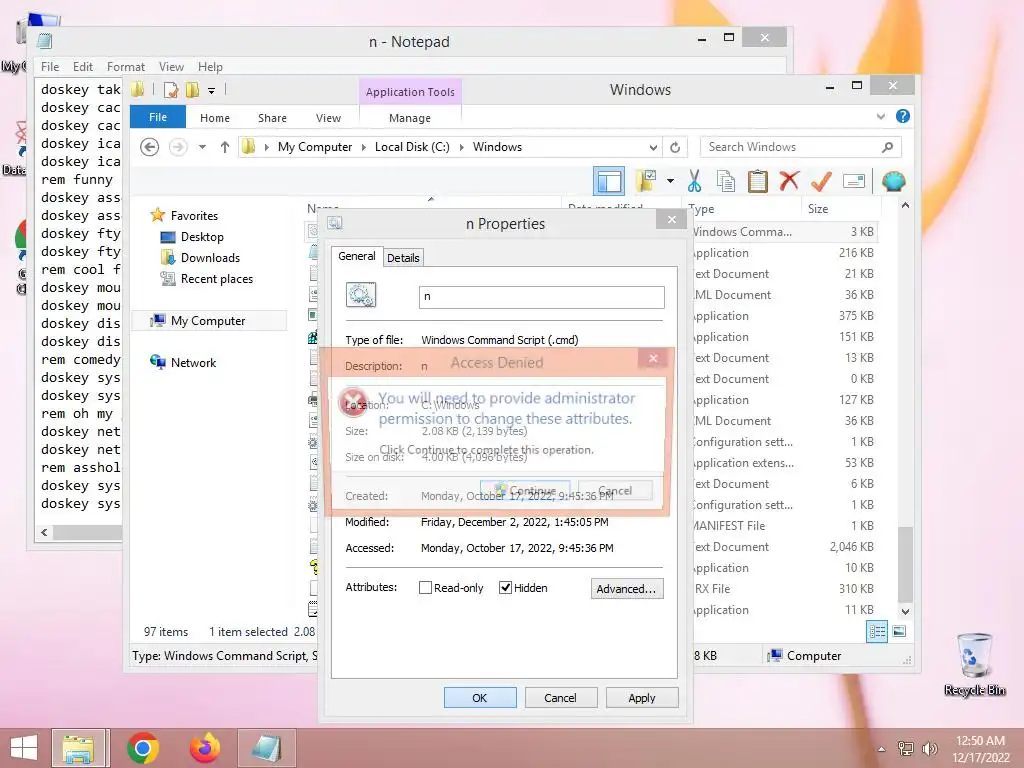Expand Local Disk (C:) breadcrumb arrow
Image resolution: width=1024 pixels, height=768 pixels.
point(461,147)
